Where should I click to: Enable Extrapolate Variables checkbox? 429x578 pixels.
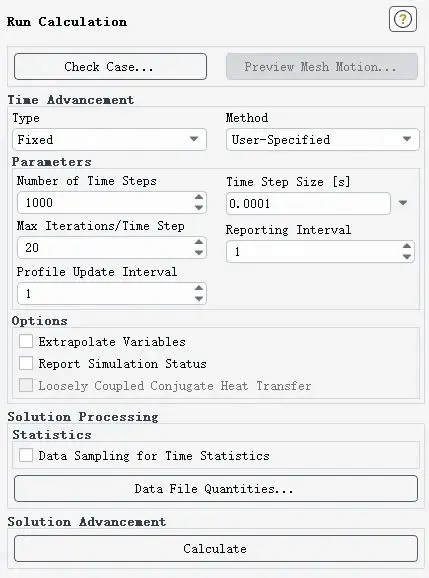tap(26, 341)
